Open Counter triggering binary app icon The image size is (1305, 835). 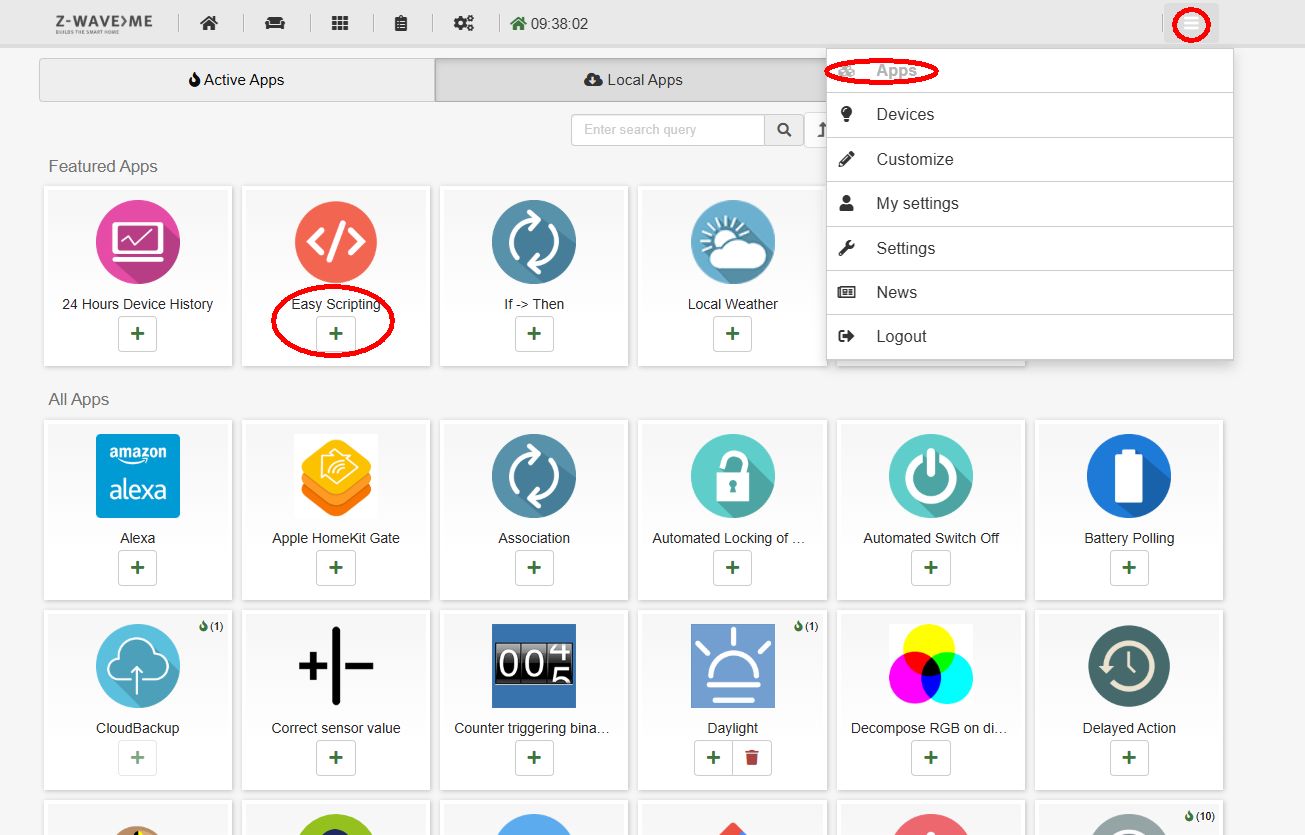[x=534, y=666]
